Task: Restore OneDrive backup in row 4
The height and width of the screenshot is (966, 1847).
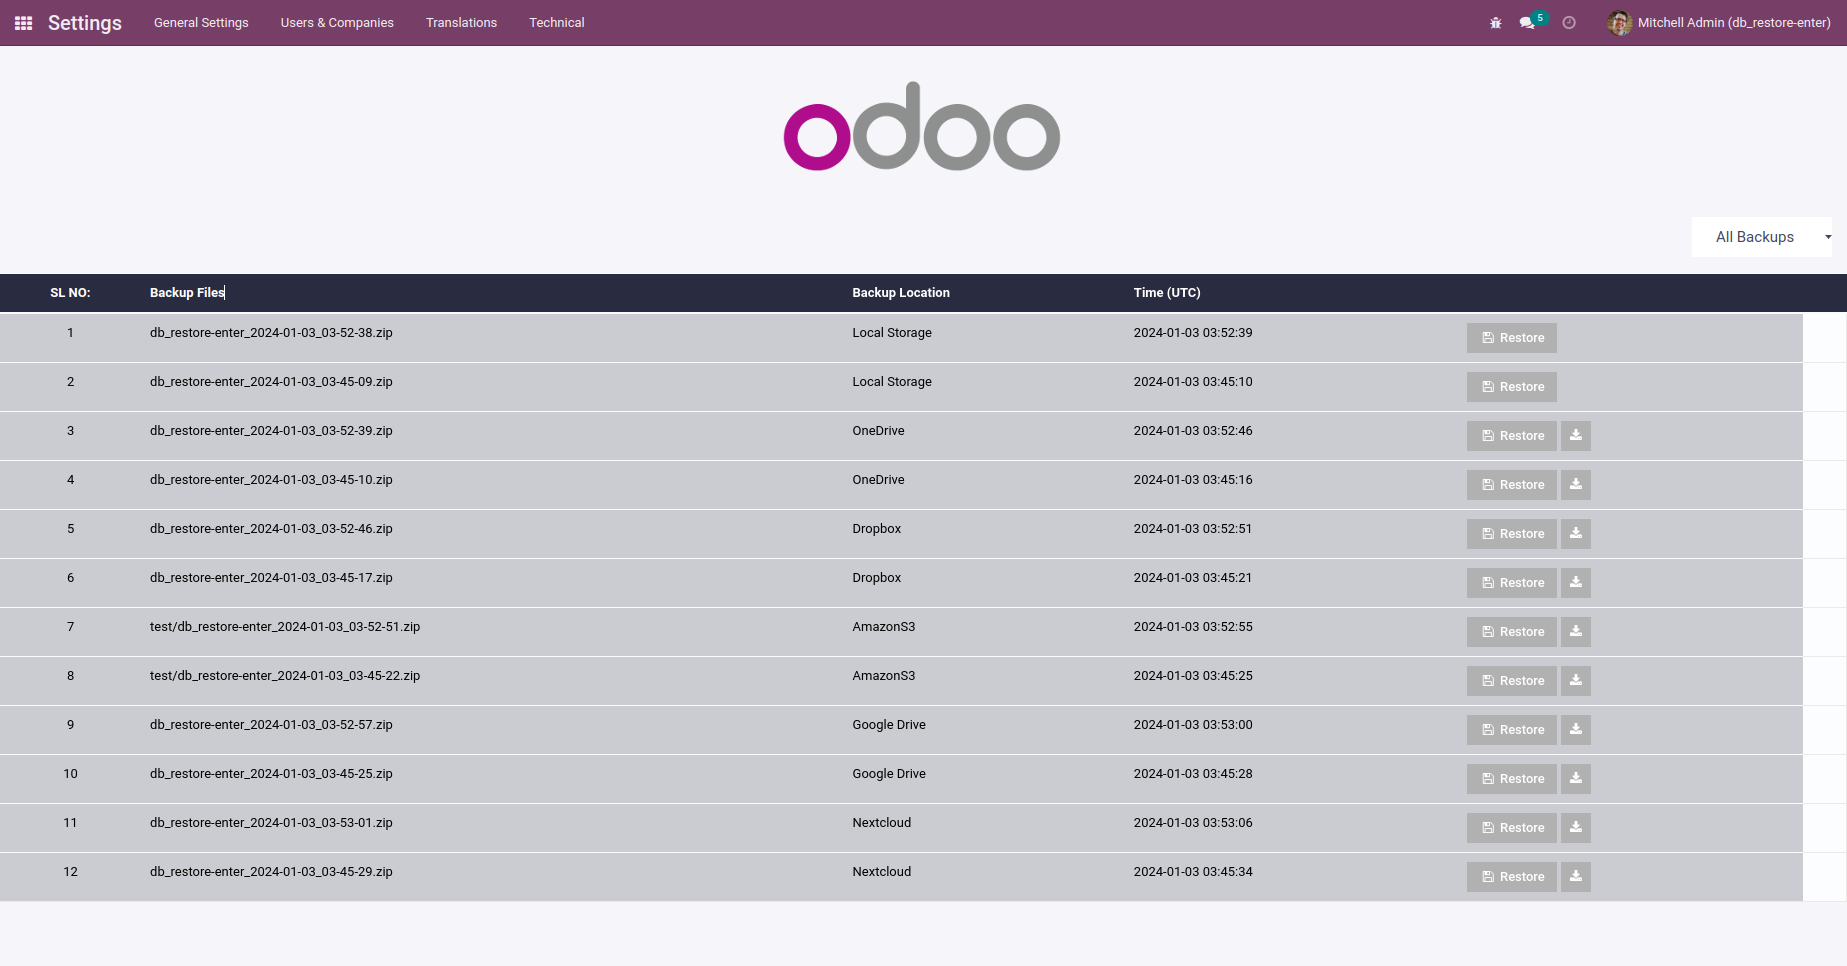Action: pos(1512,485)
